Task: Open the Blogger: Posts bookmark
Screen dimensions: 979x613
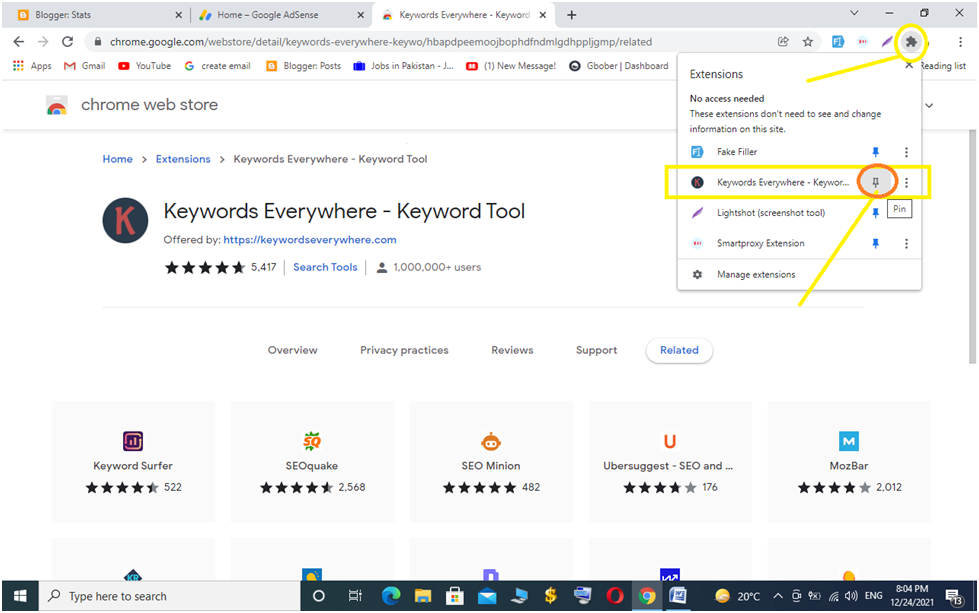Action: tap(303, 66)
